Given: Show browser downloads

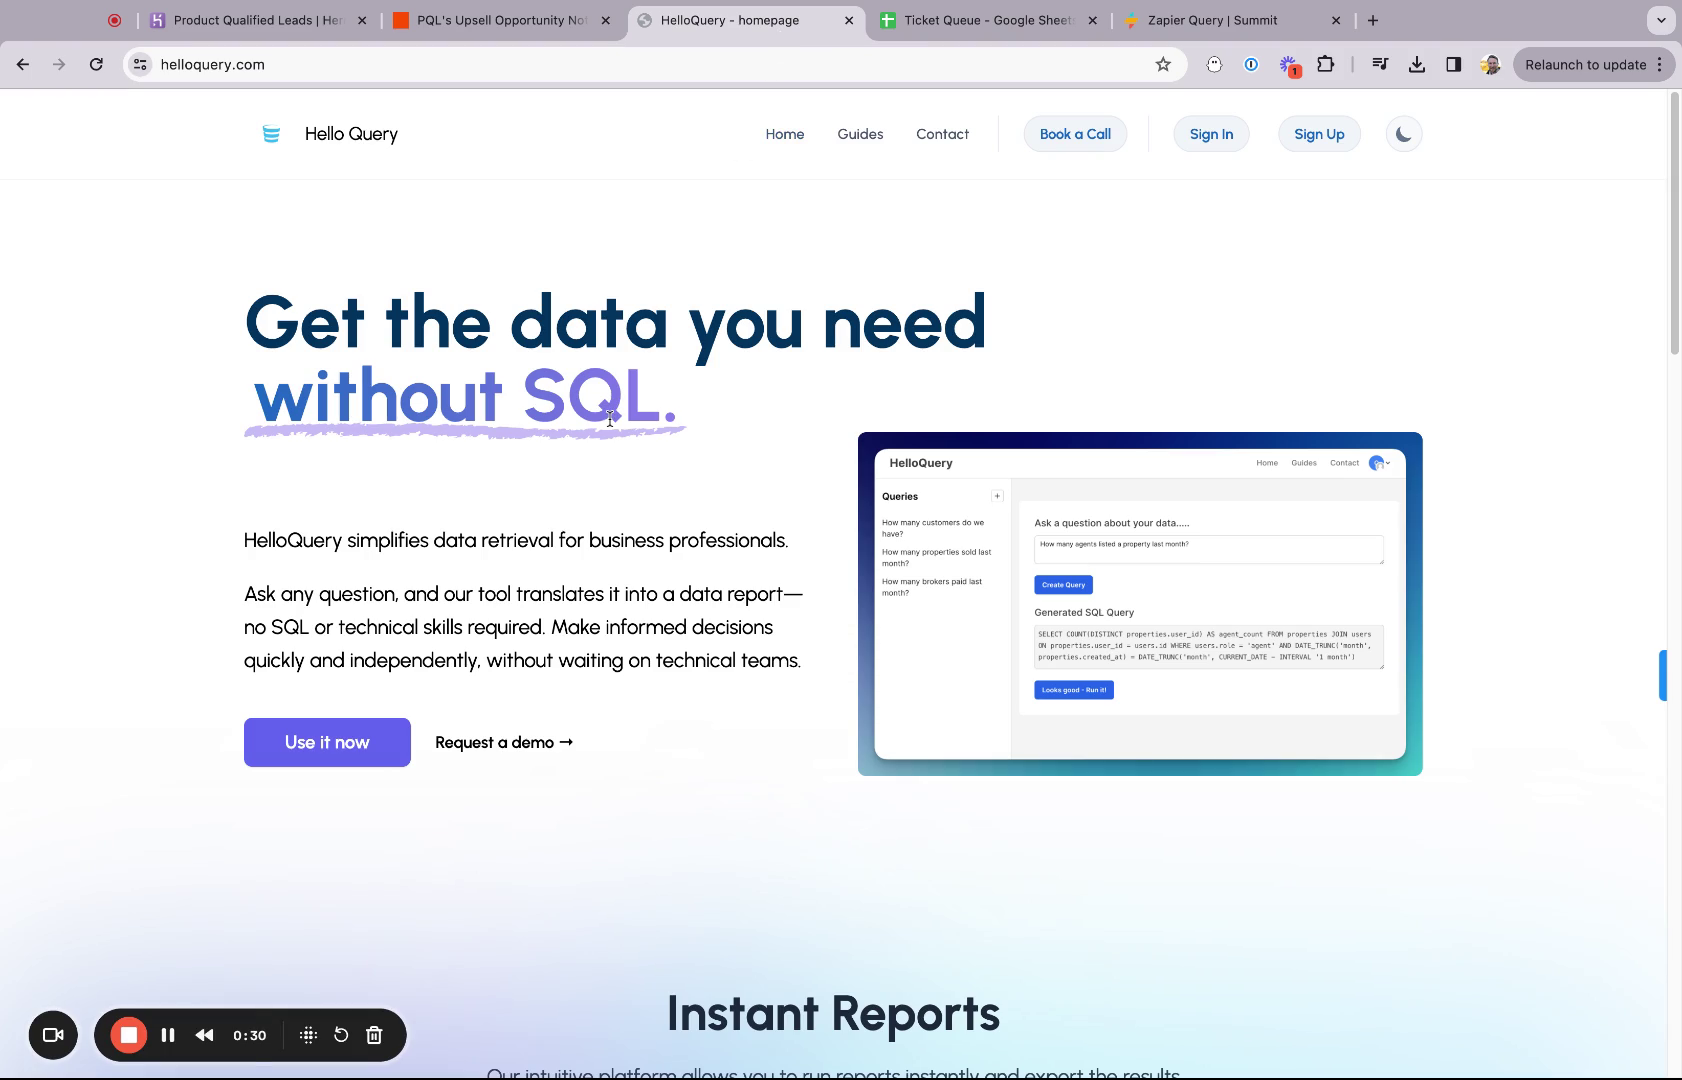Looking at the screenshot, I should [x=1417, y=64].
